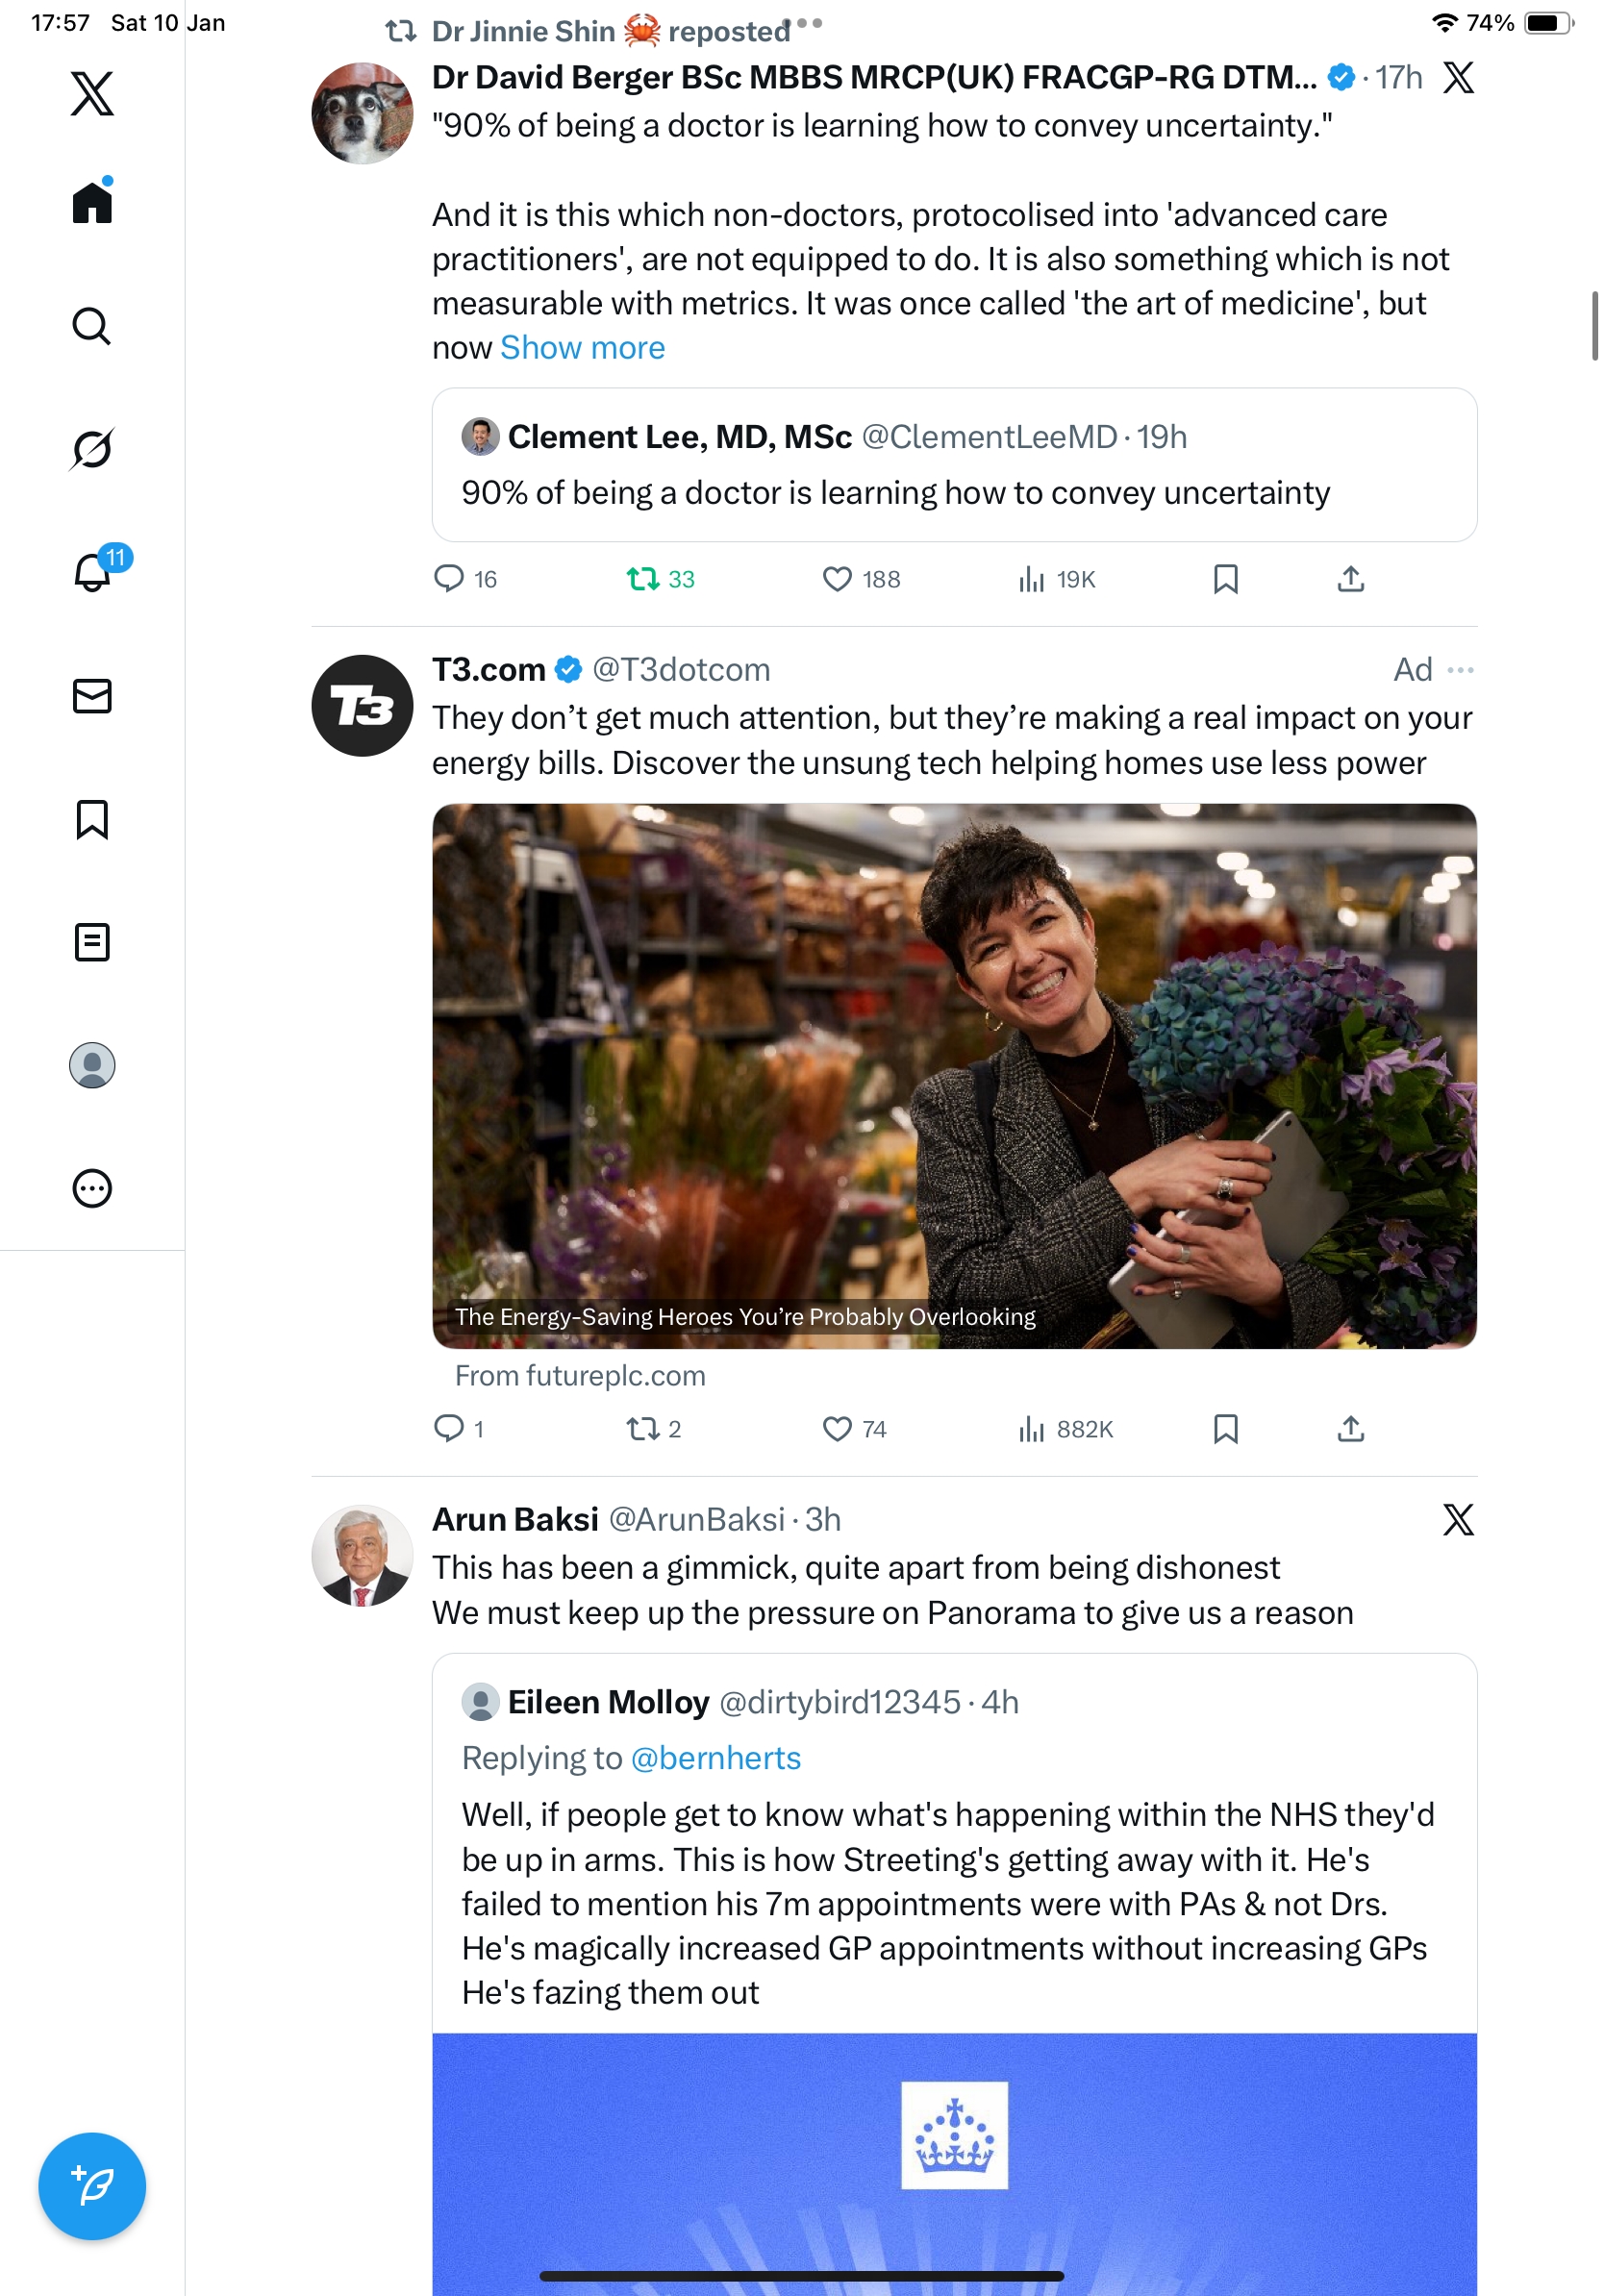Open the T3 ad flower market image
The image size is (1604, 2296).
pyautogui.click(x=954, y=1075)
